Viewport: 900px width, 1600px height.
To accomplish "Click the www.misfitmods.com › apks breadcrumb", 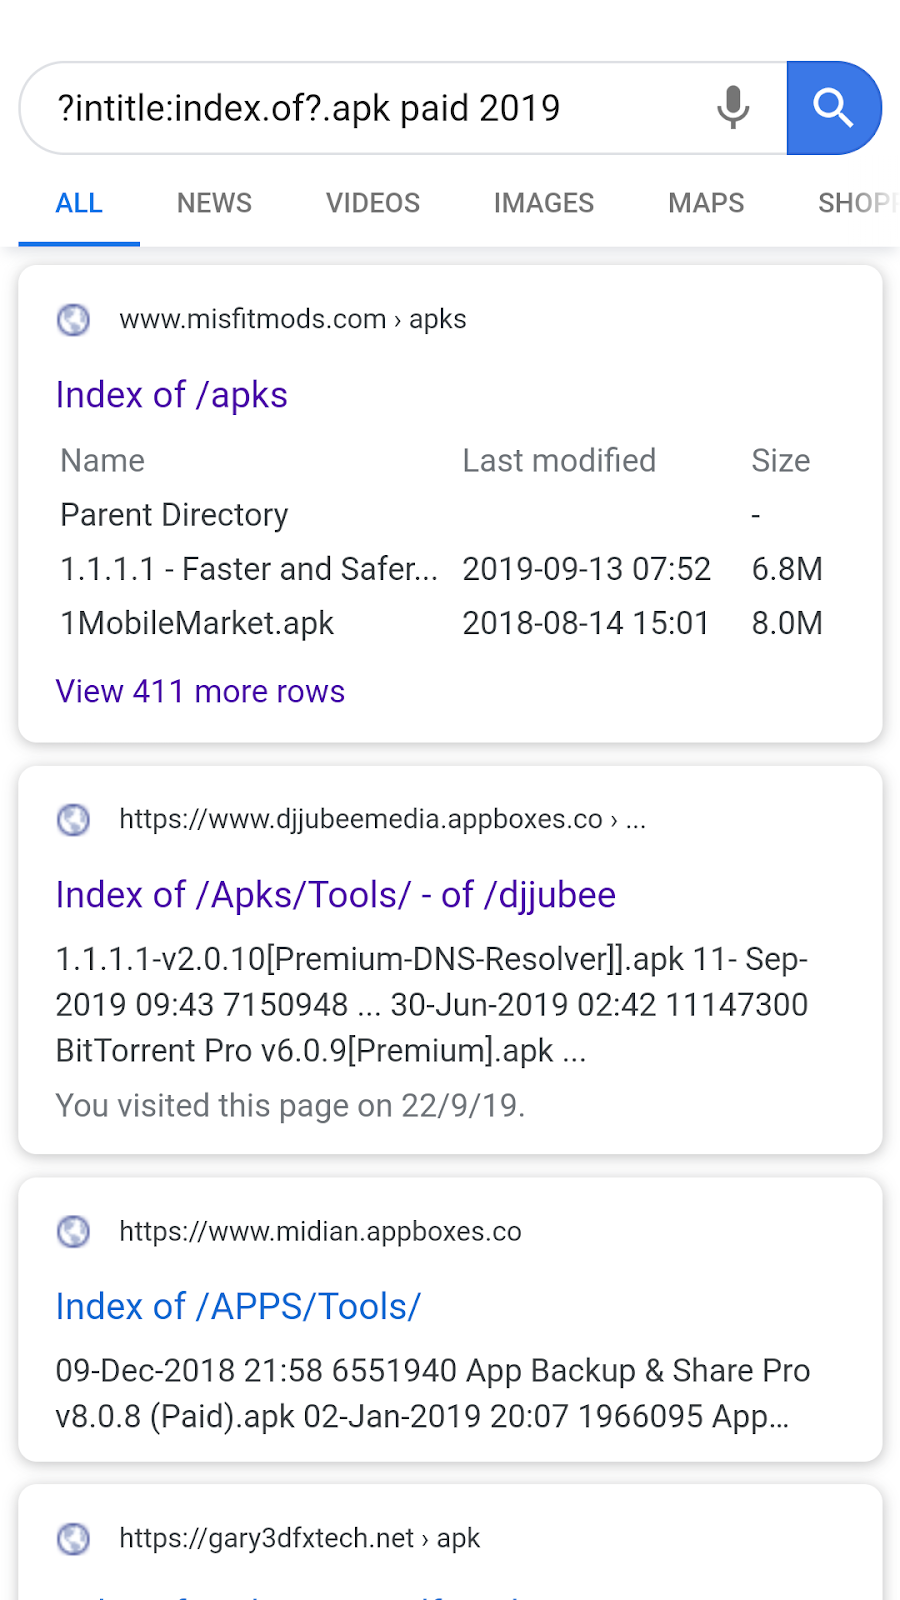I will 293,319.
